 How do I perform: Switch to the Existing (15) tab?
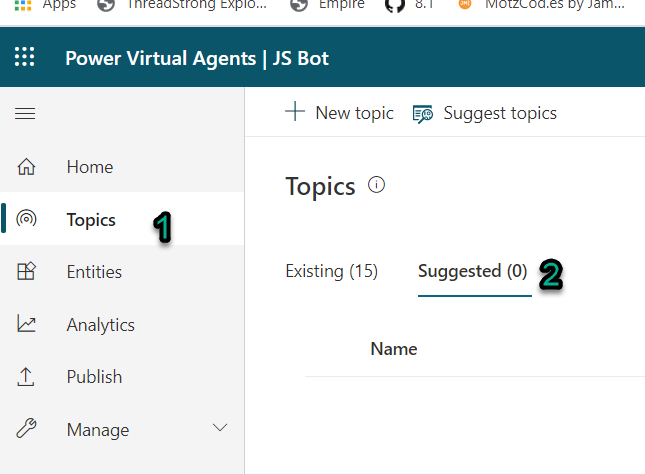(x=332, y=271)
